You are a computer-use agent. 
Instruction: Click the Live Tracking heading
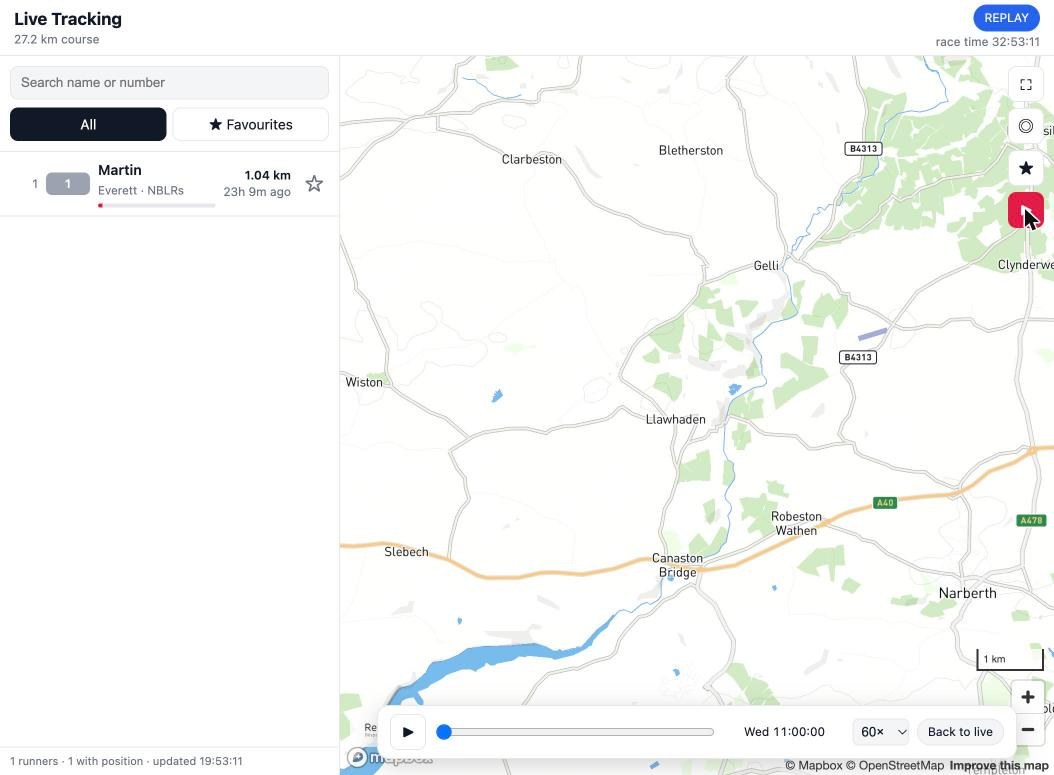click(68, 19)
